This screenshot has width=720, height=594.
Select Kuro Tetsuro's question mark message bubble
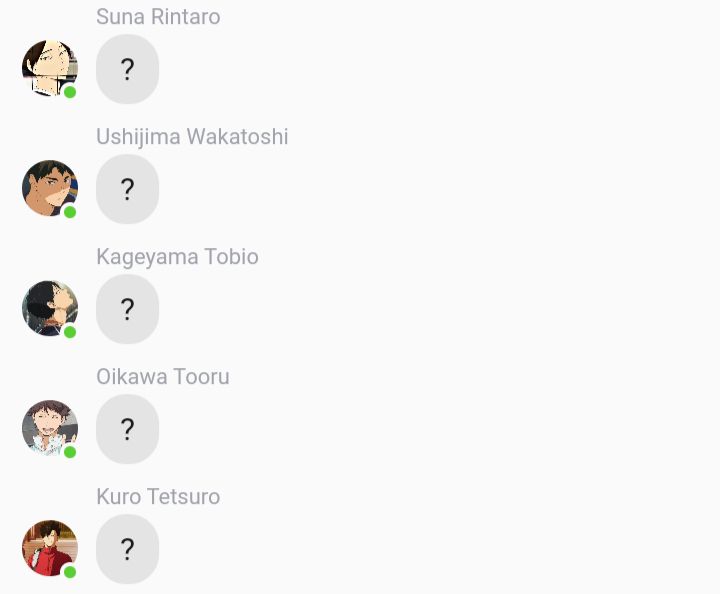(127, 549)
